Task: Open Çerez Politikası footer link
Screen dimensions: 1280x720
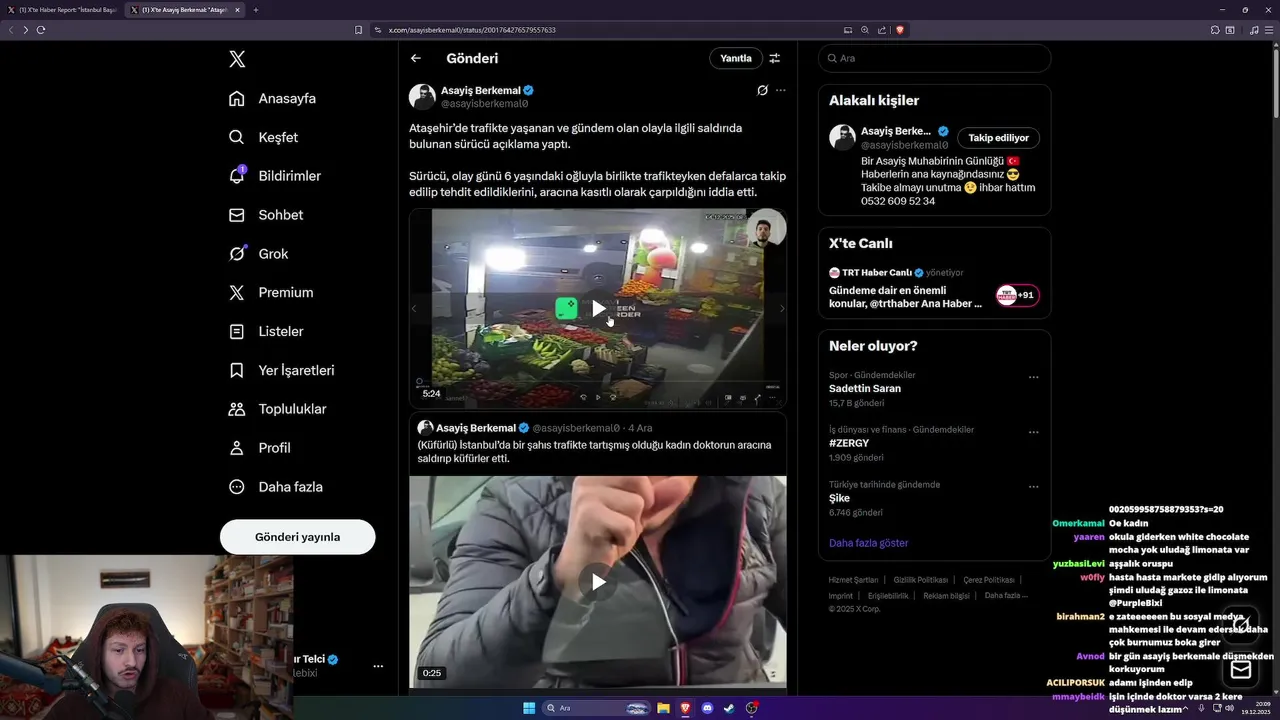Action: pos(988,580)
